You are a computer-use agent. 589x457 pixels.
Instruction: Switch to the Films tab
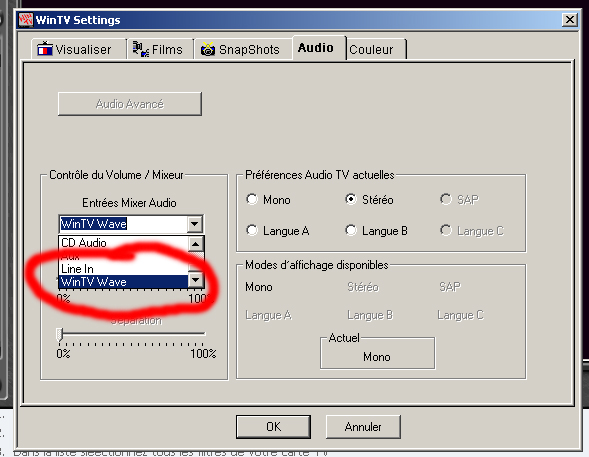tap(160, 49)
